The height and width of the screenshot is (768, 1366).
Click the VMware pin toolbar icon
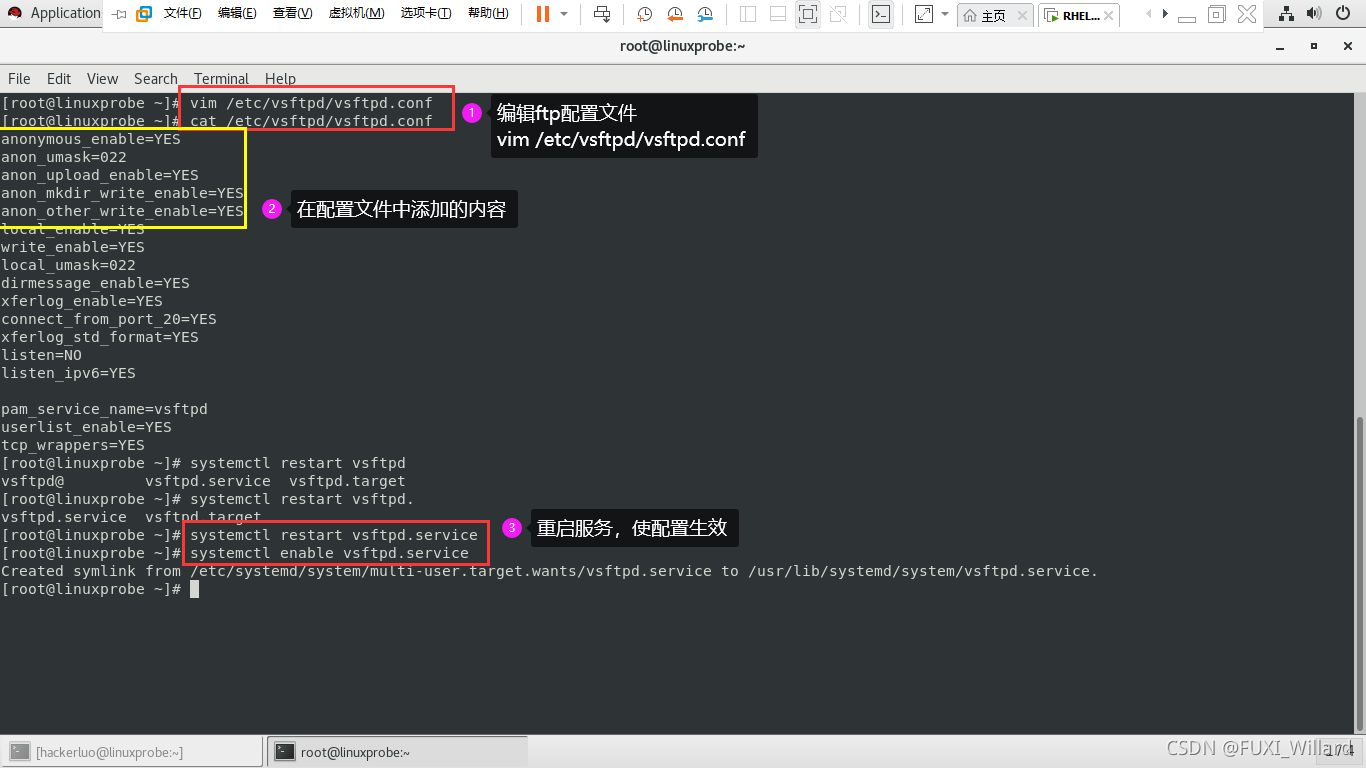[x=119, y=14]
